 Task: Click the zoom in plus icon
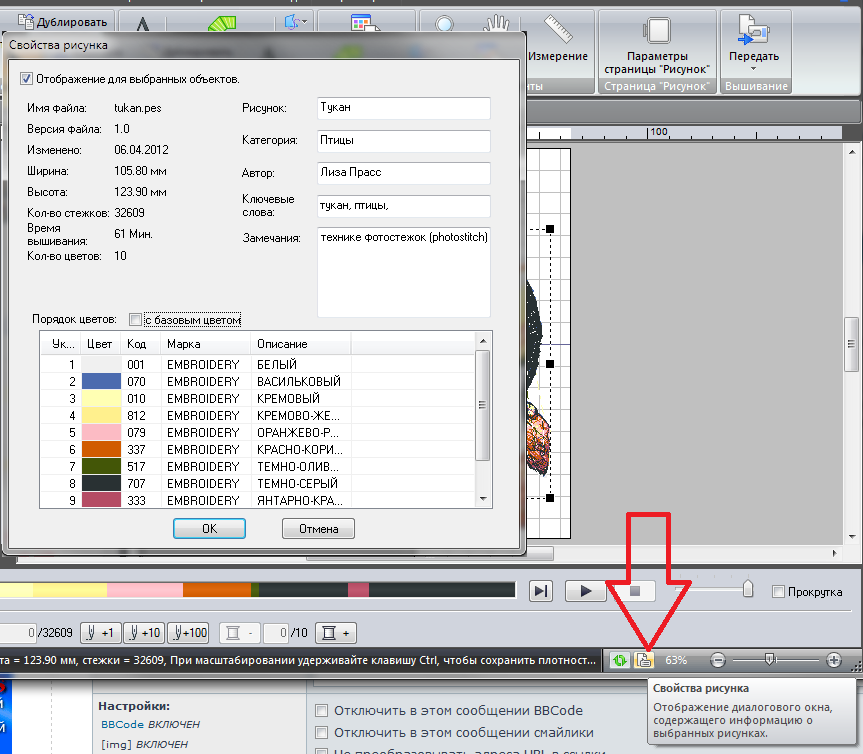(x=834, y=660)
